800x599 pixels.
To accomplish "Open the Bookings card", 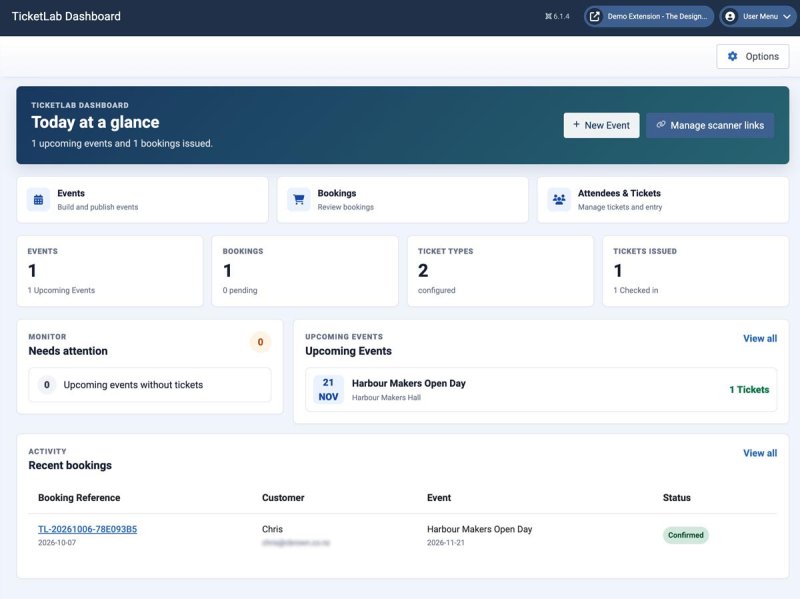I will click(403, 199).
